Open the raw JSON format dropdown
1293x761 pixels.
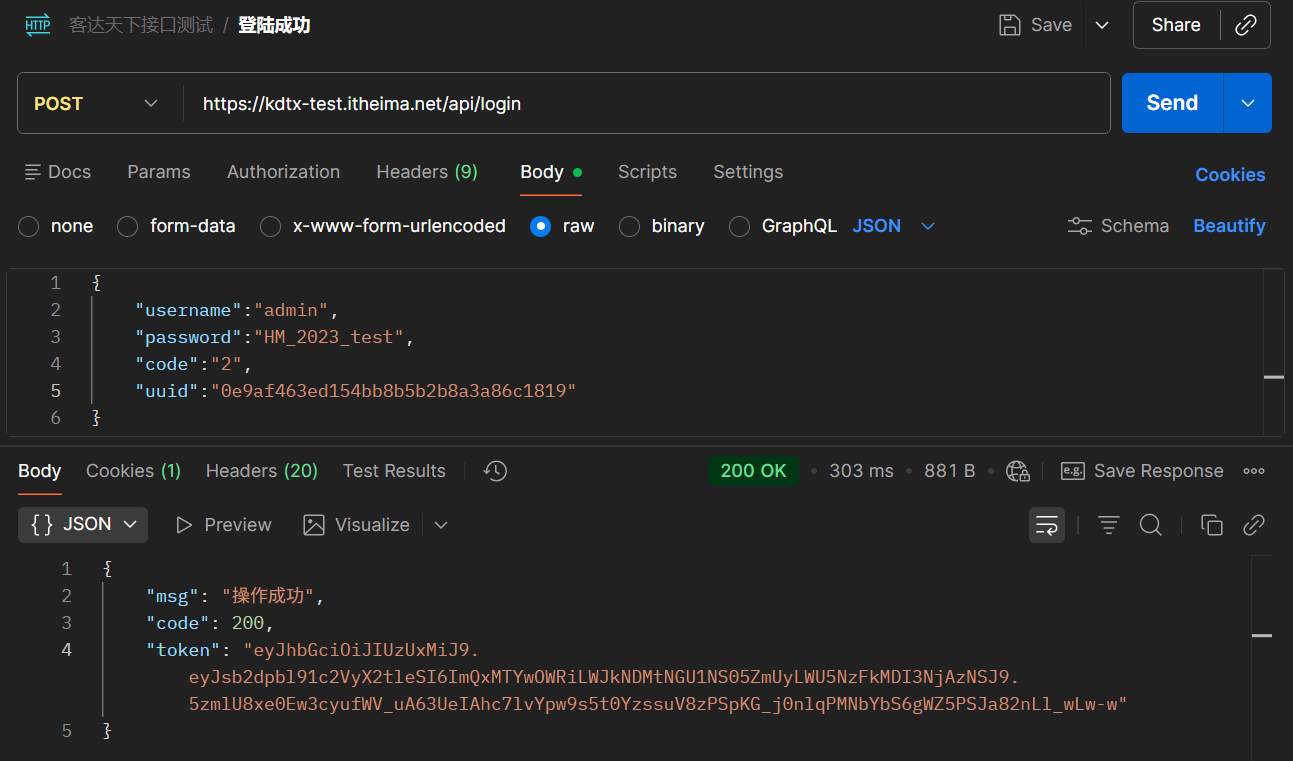point(893,226)
